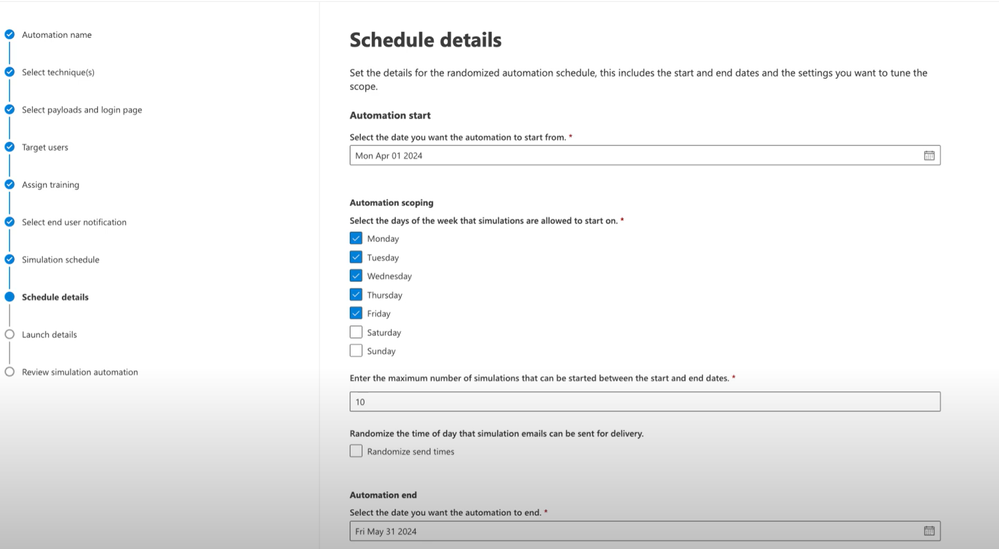Open the Select end user notification step
This screenshot has width=999, height=549.
74,222
